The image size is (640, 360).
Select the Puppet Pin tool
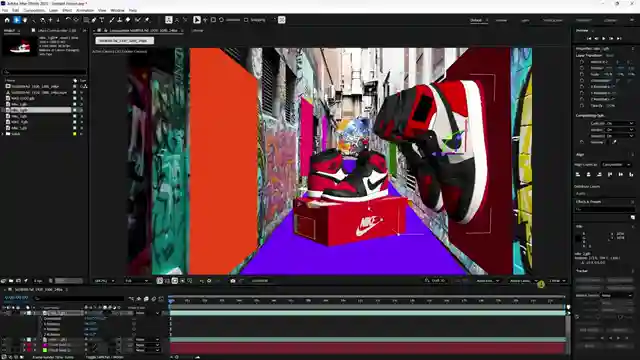pos(147,20)
